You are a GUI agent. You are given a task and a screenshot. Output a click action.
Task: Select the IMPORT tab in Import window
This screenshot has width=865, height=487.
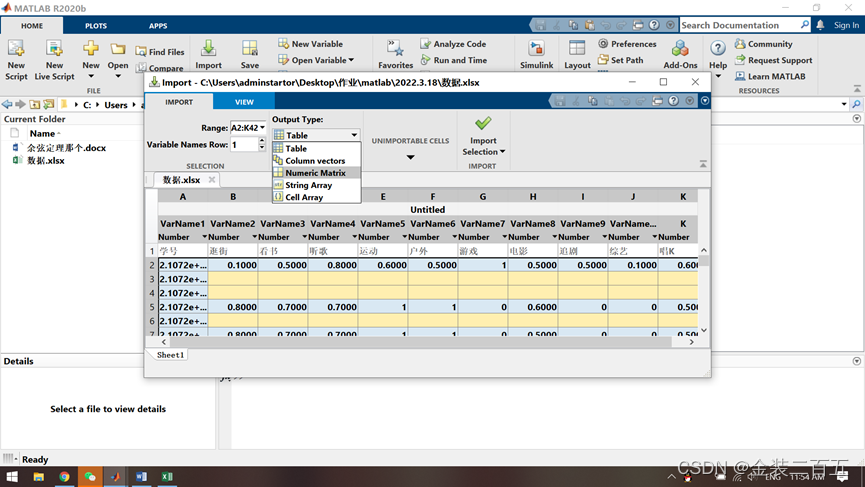179,102
